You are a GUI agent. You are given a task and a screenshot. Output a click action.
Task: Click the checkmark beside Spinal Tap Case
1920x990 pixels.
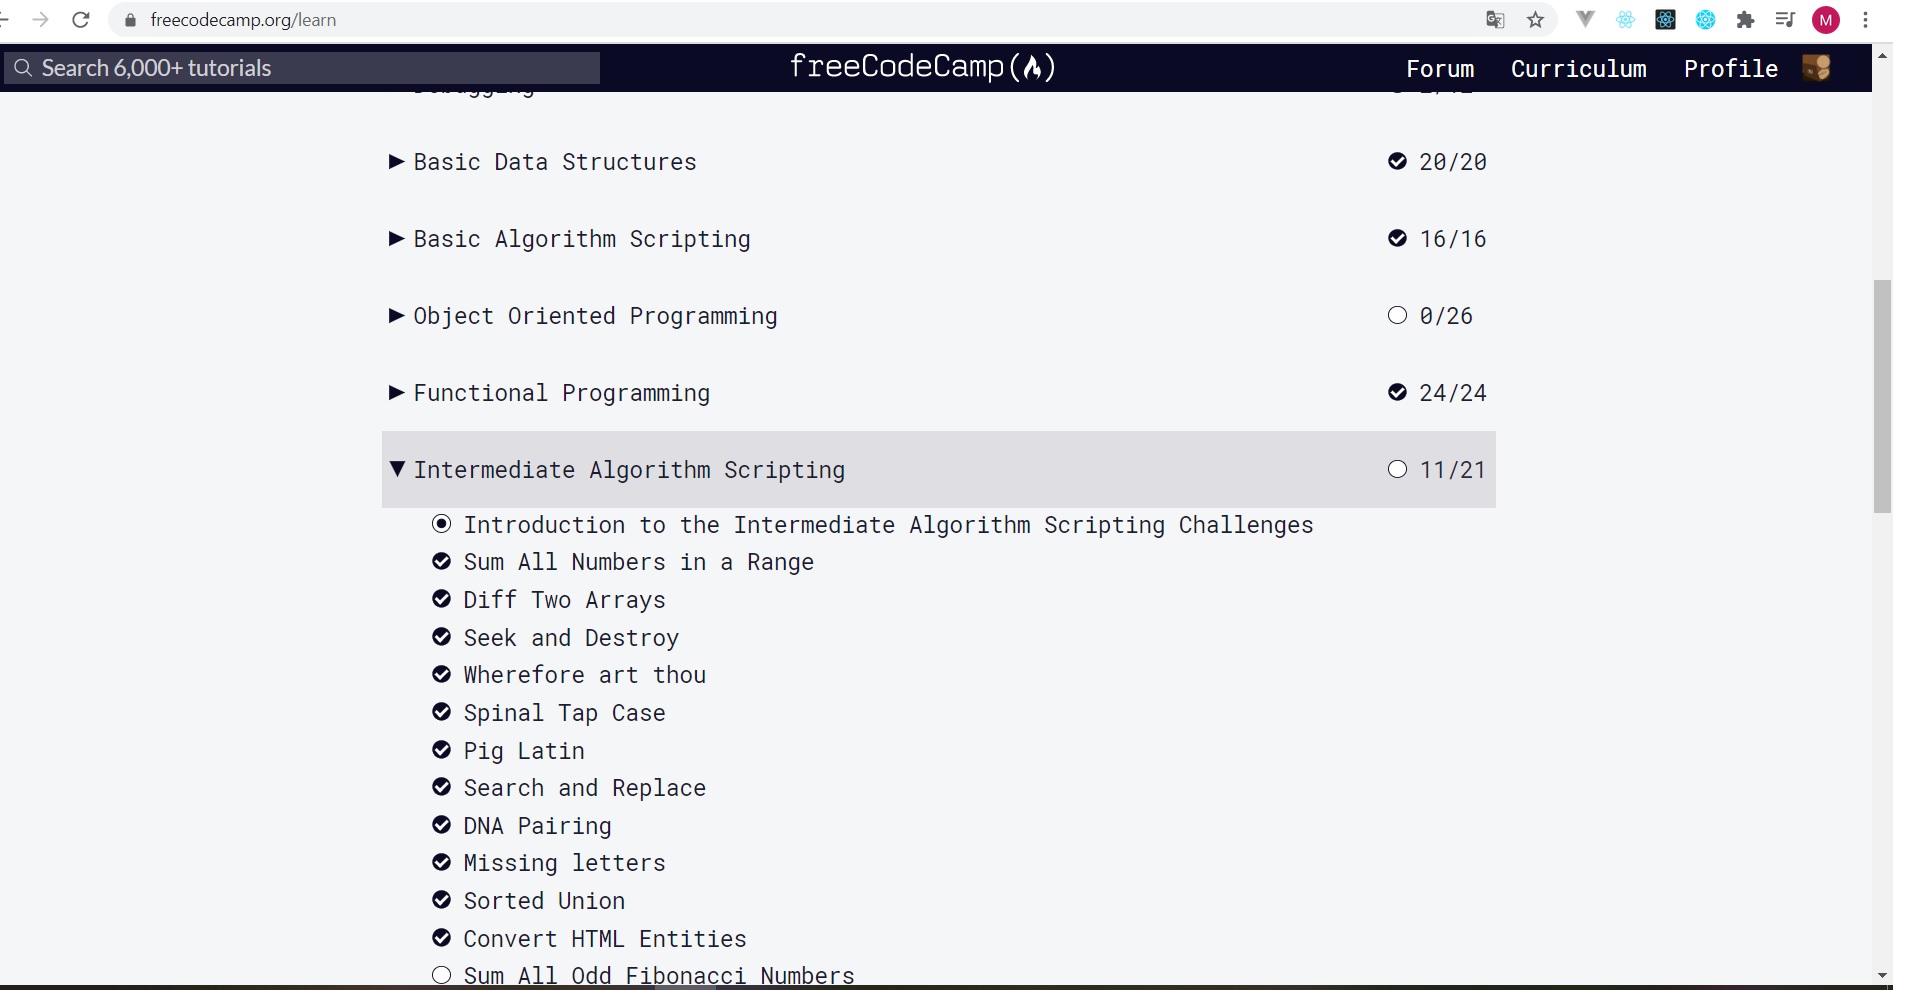pos(441,712)
